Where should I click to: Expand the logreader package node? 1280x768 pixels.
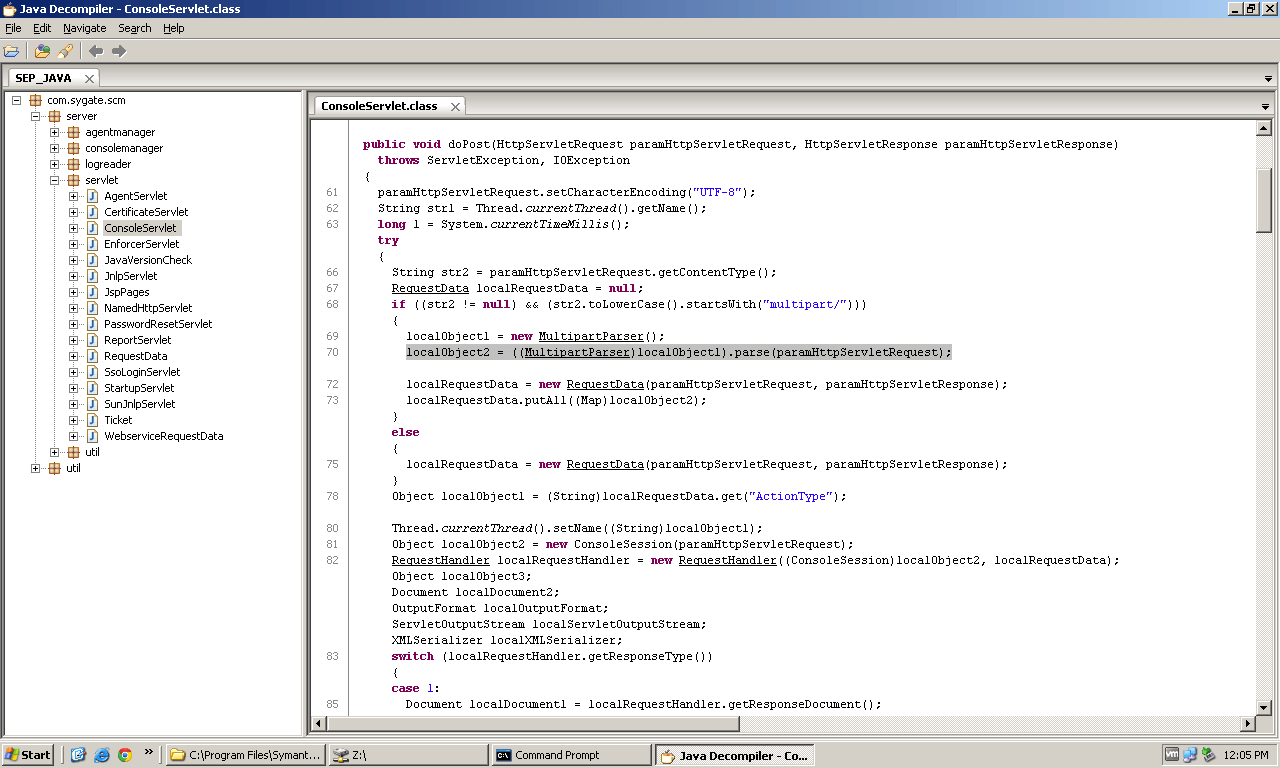(x=55, y=164)
